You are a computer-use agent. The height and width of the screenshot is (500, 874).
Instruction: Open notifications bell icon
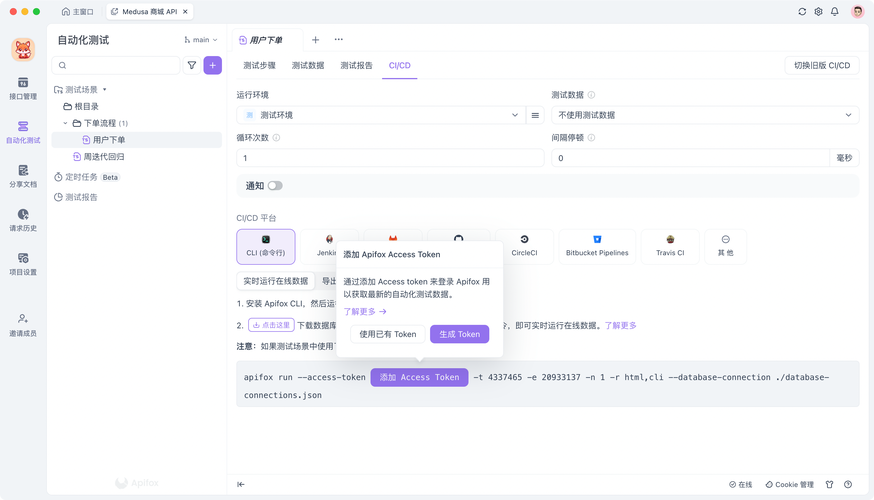pos(834,11)
